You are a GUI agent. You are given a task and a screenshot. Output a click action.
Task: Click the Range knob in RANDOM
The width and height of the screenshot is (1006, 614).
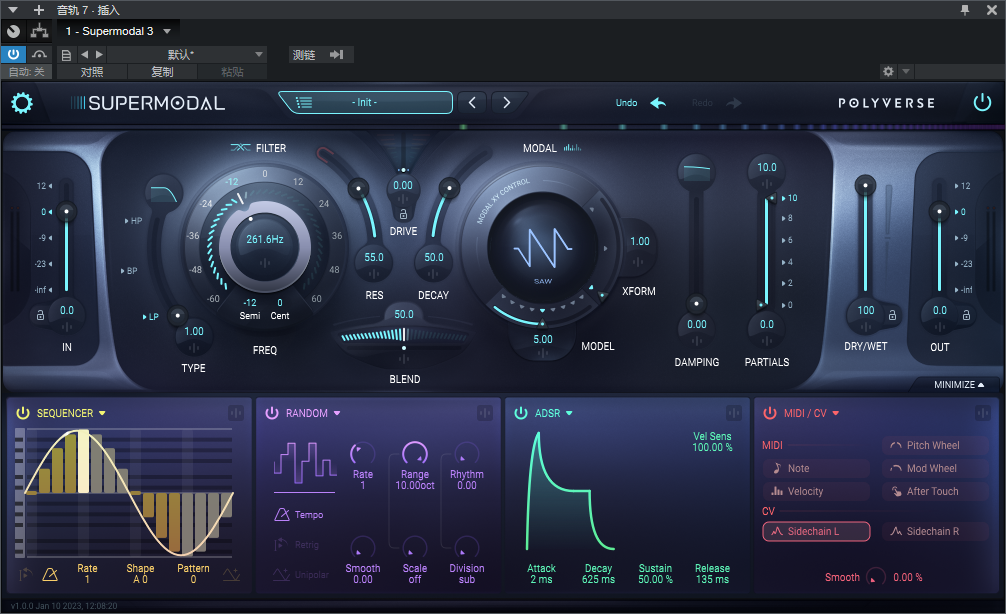click(414, 454)
